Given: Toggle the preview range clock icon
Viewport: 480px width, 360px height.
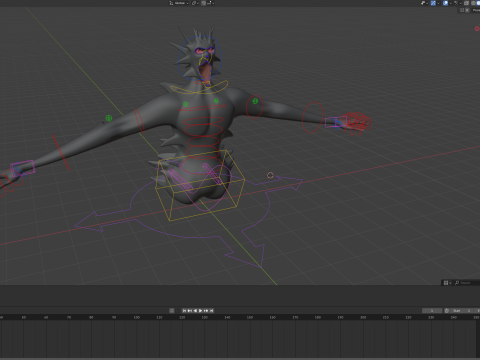Looking at the screenshot, I should (x=447, y=311).
